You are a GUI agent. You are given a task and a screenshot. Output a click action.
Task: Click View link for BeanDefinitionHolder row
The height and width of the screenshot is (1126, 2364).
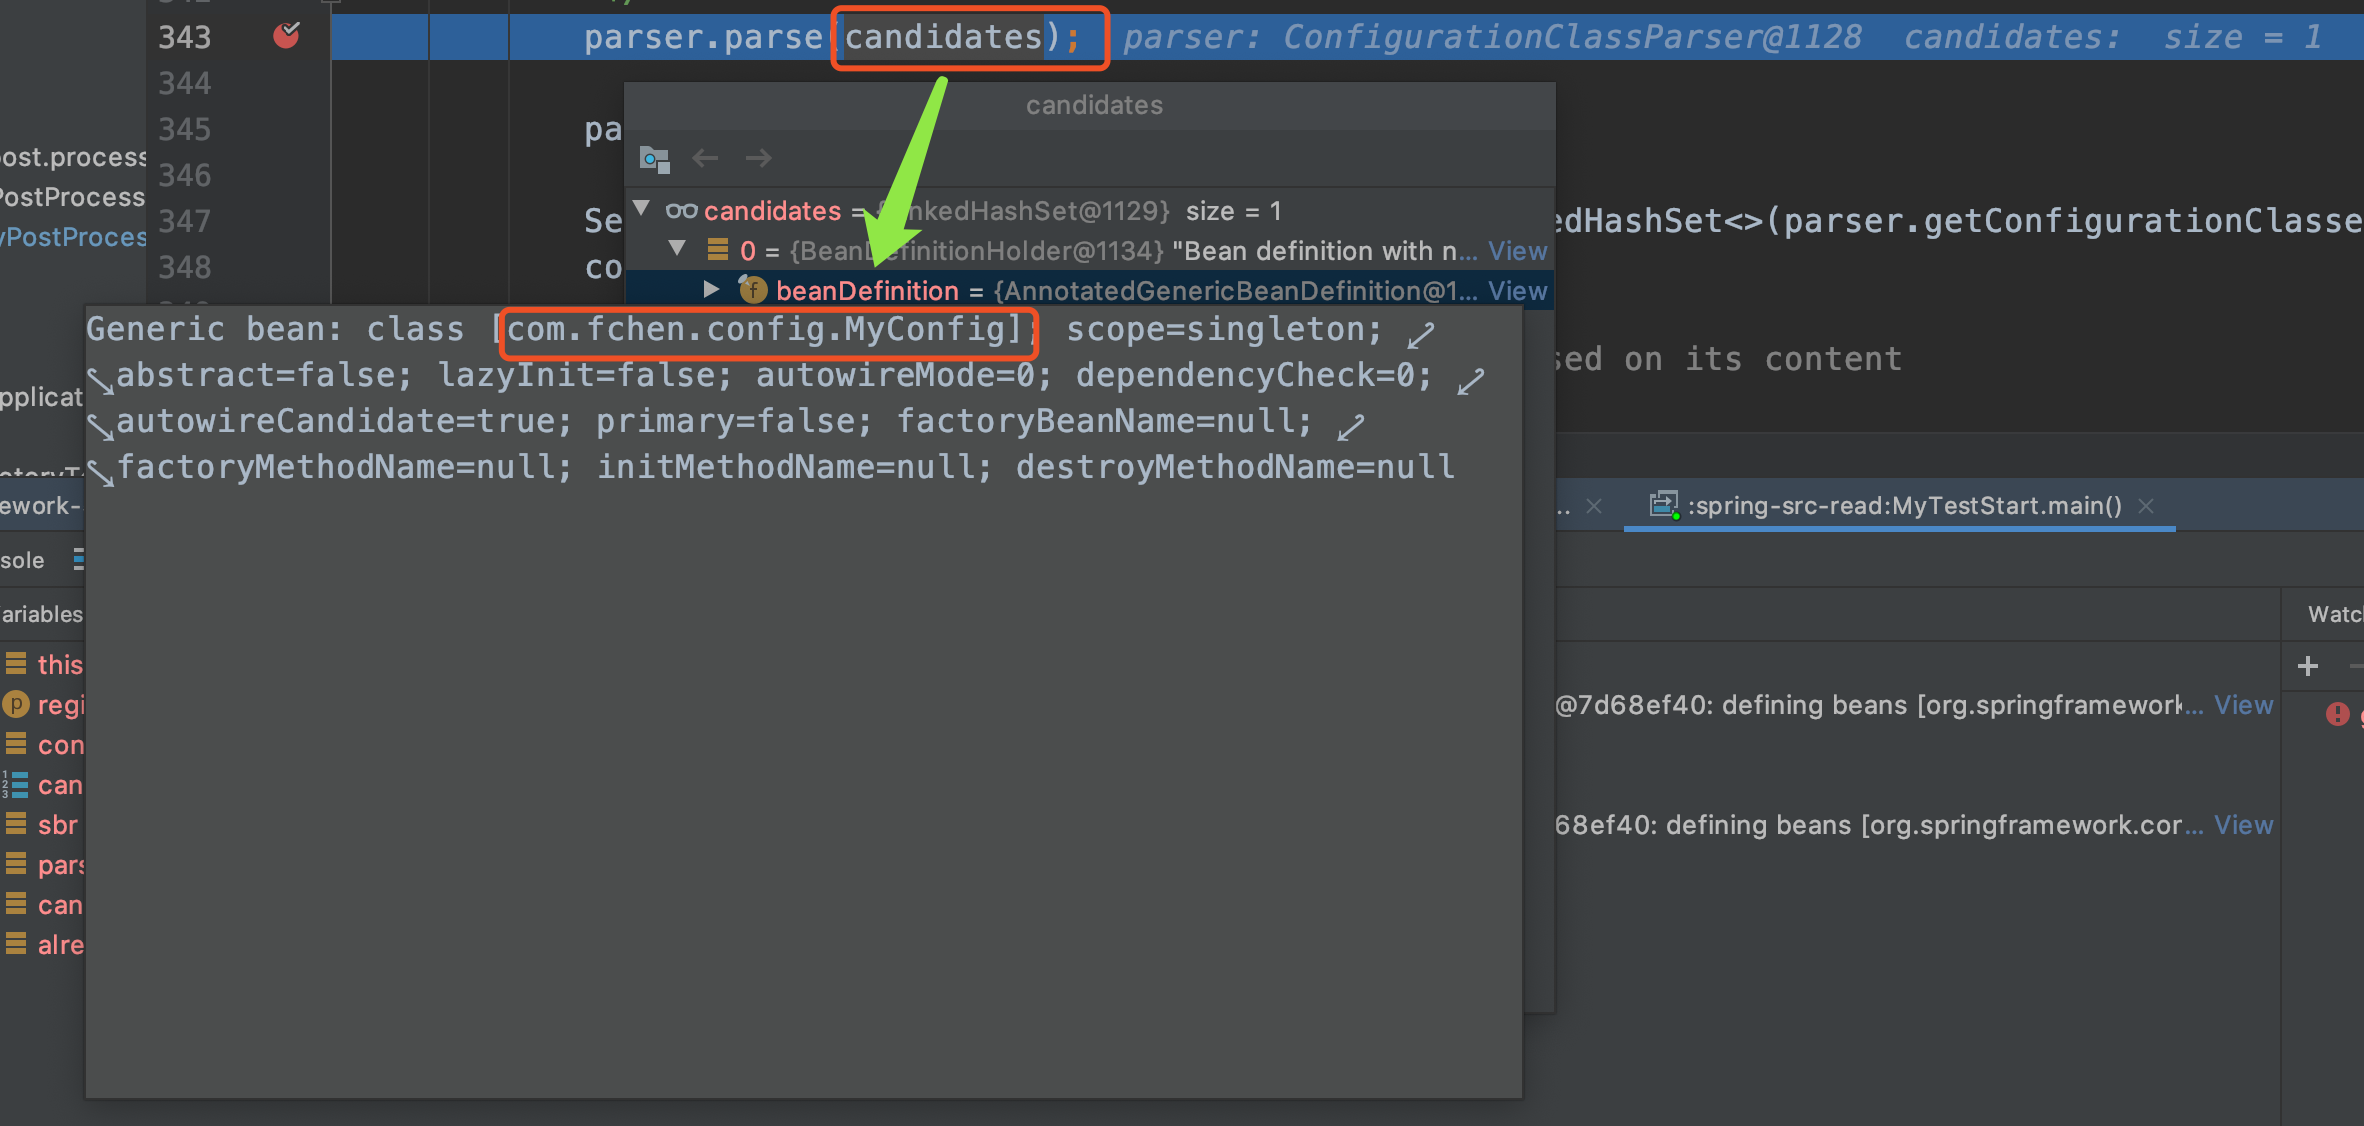pyautogui.click(x=1517, y=251)
